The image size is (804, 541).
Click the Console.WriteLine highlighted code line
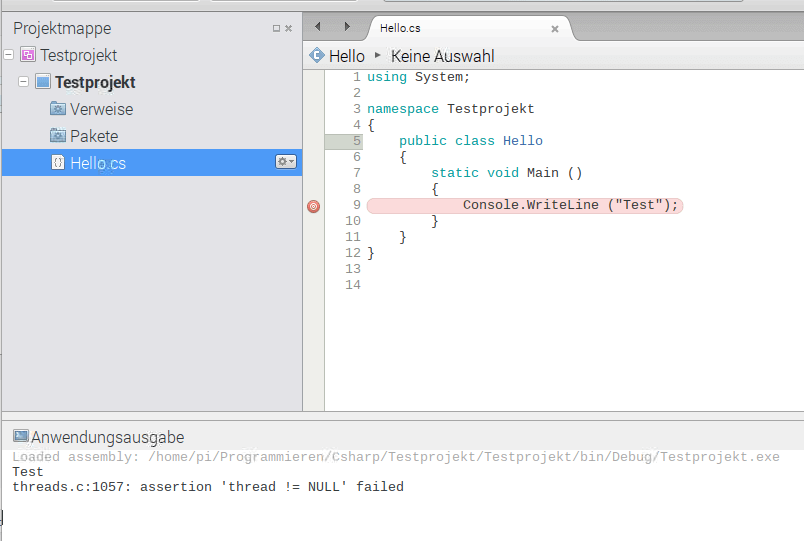coord(525,205)
